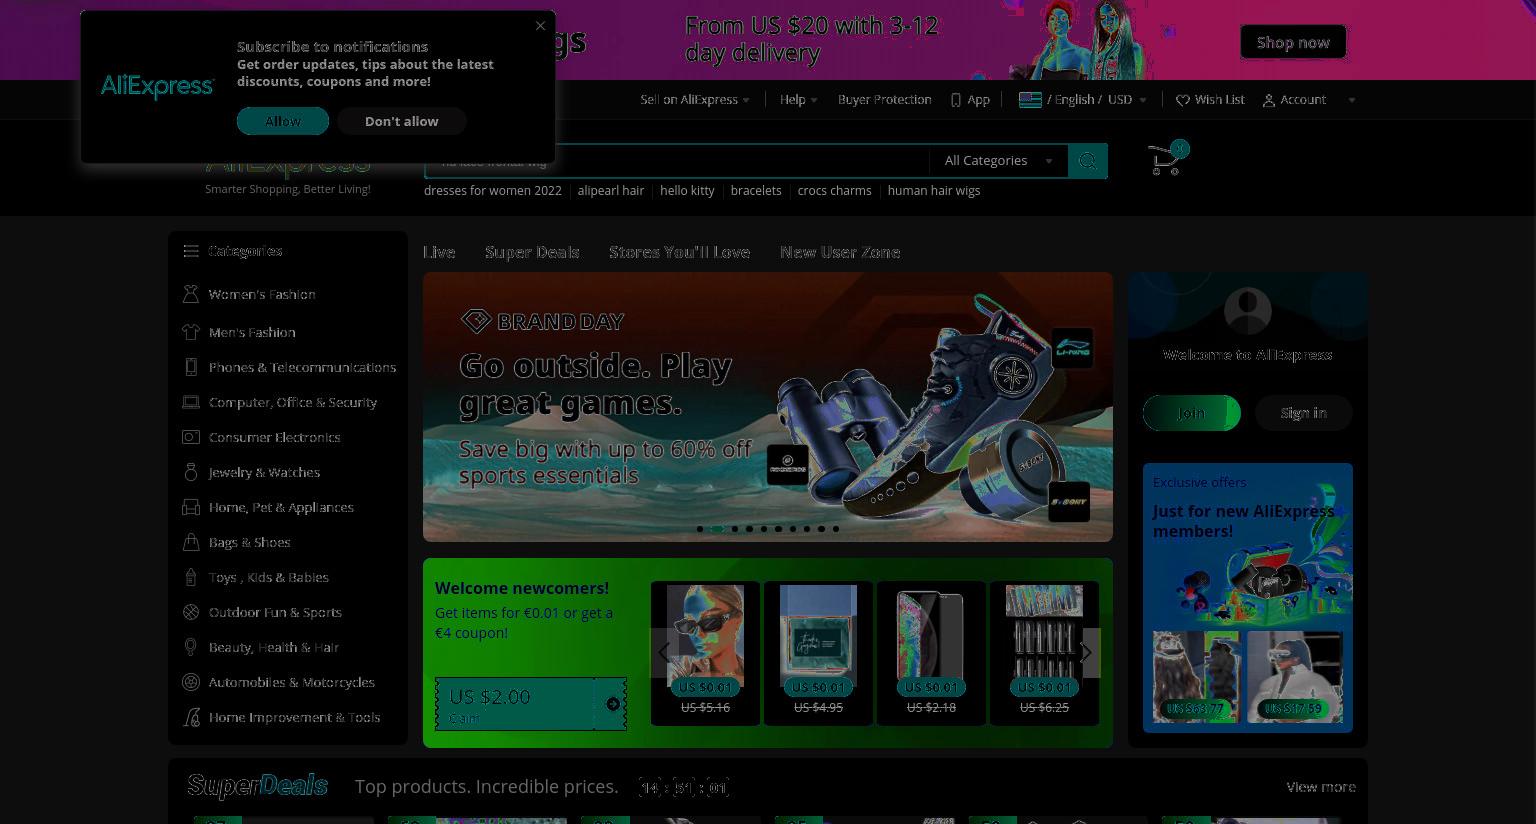1536x824 pixels.
Task: Click the Home, Pet & Appliances icon
Action: click(x=191, y=507)
